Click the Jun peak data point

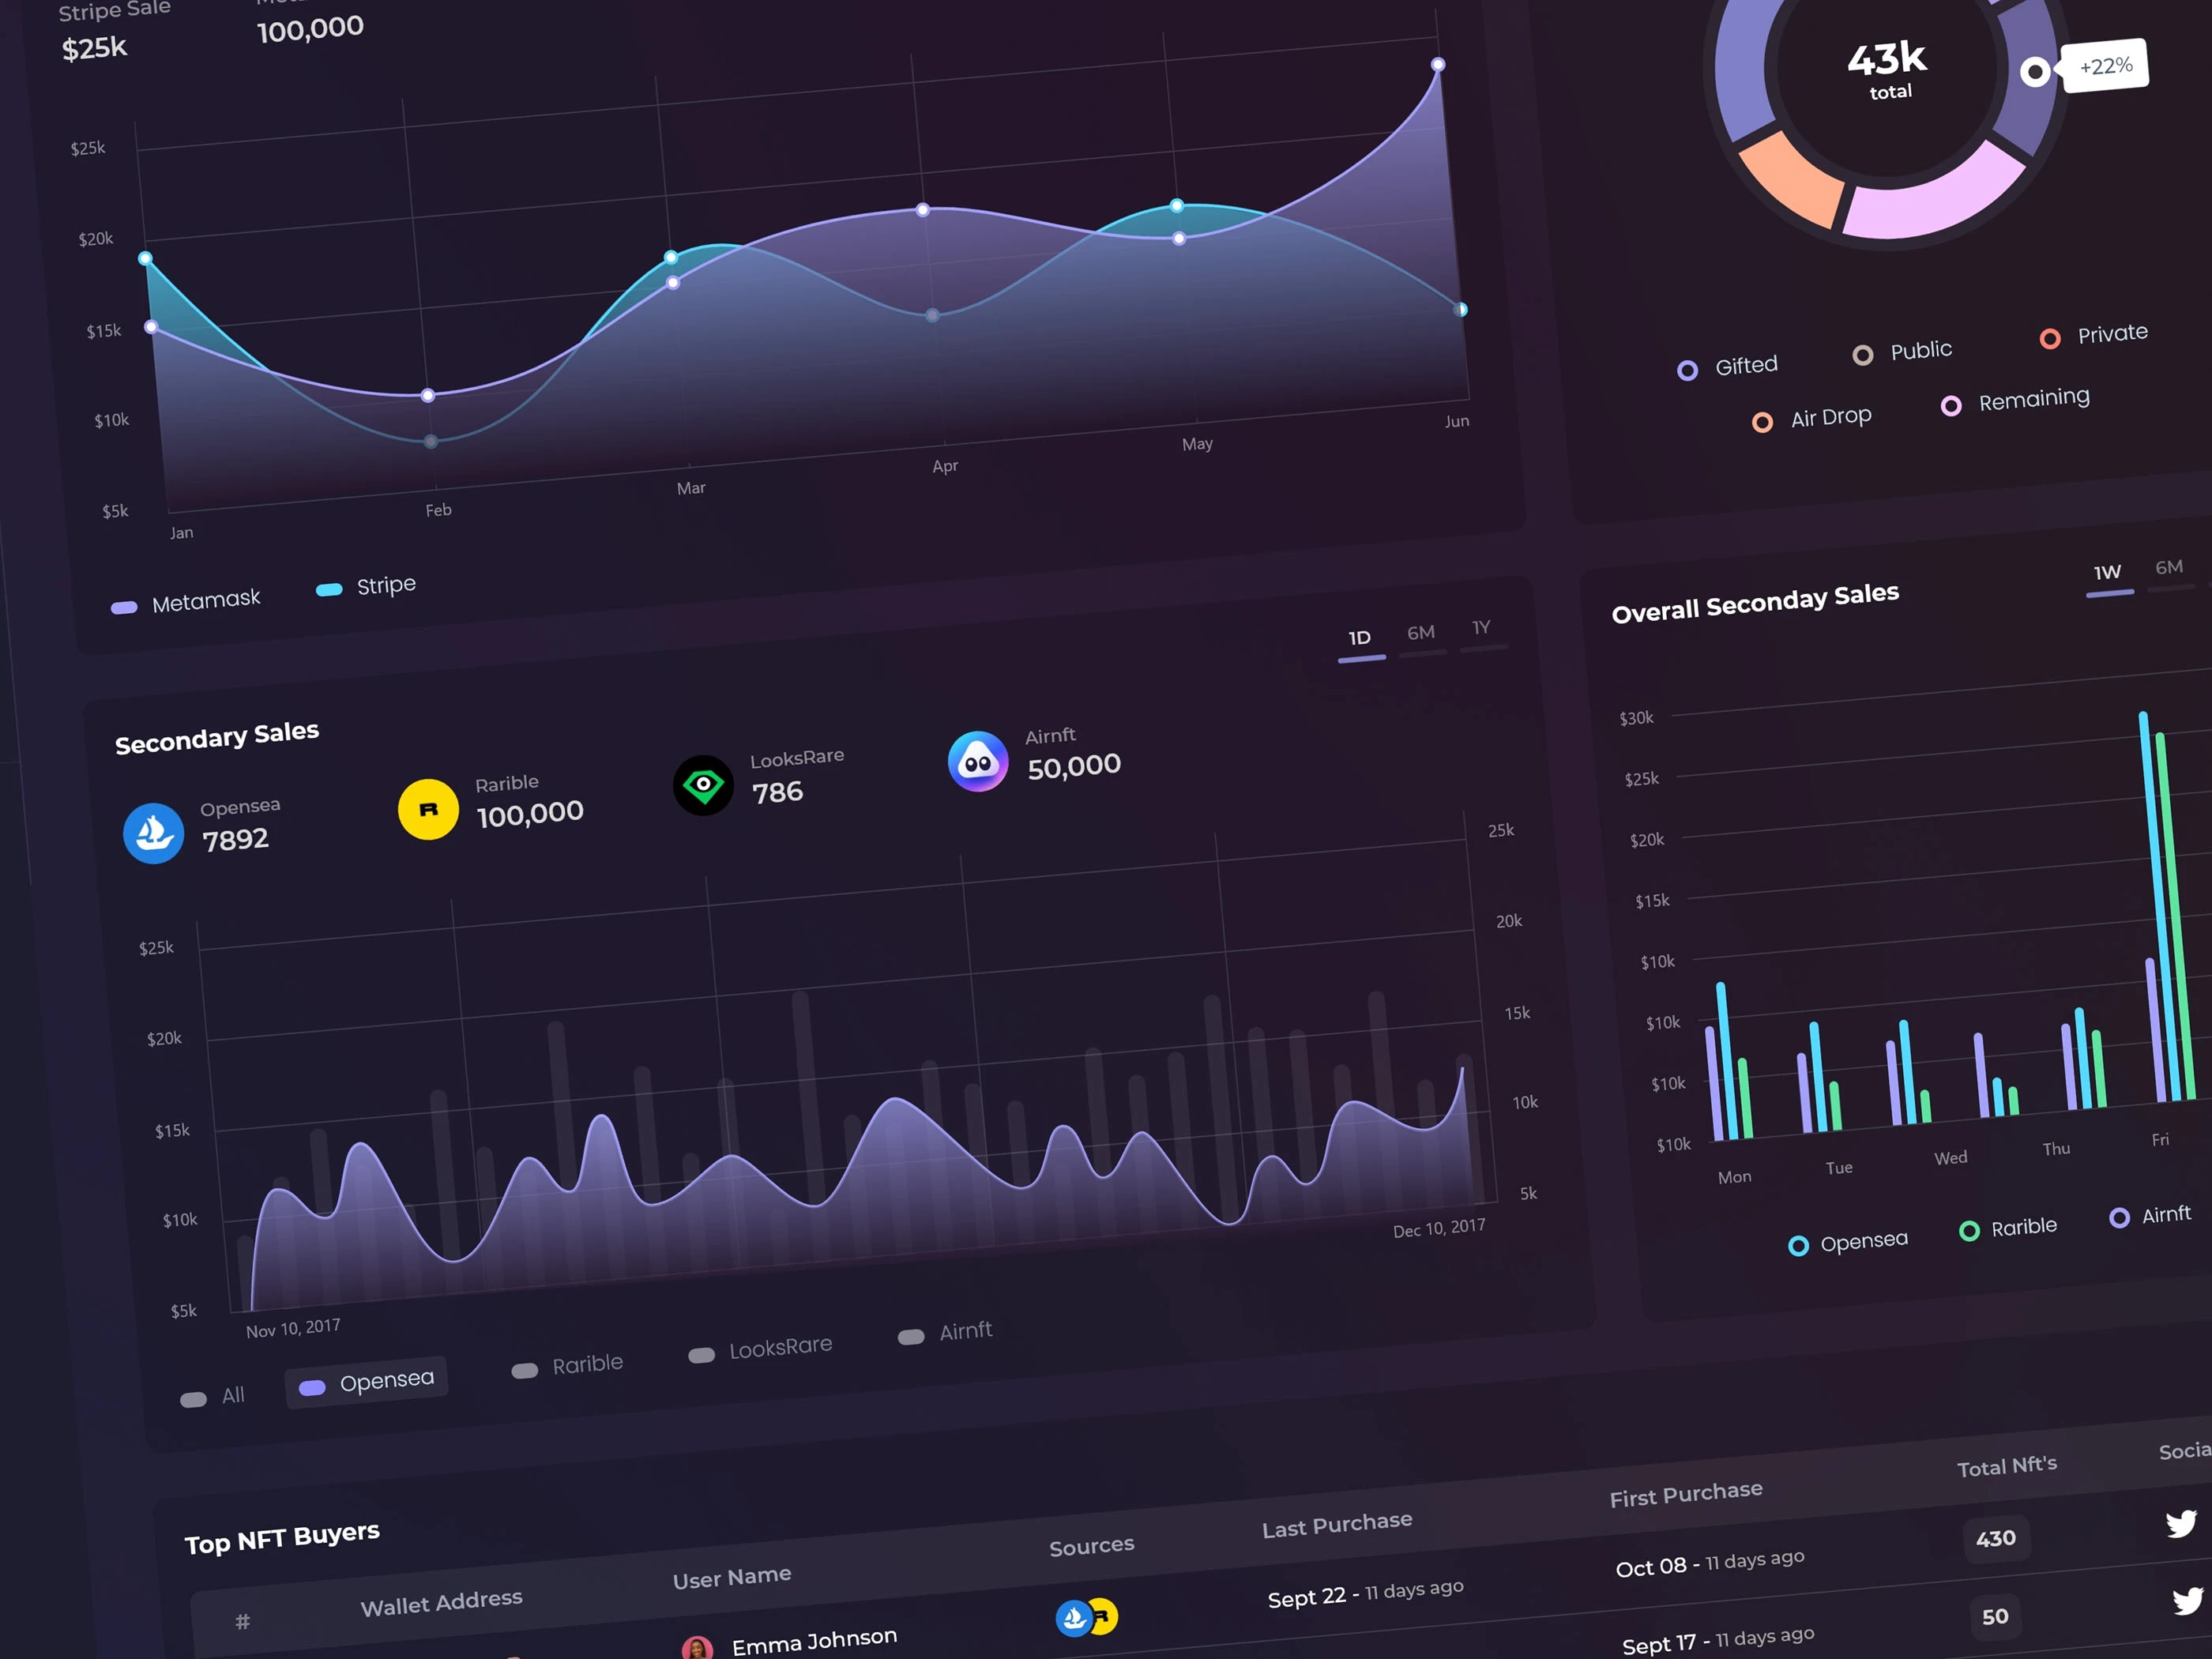1438,65
